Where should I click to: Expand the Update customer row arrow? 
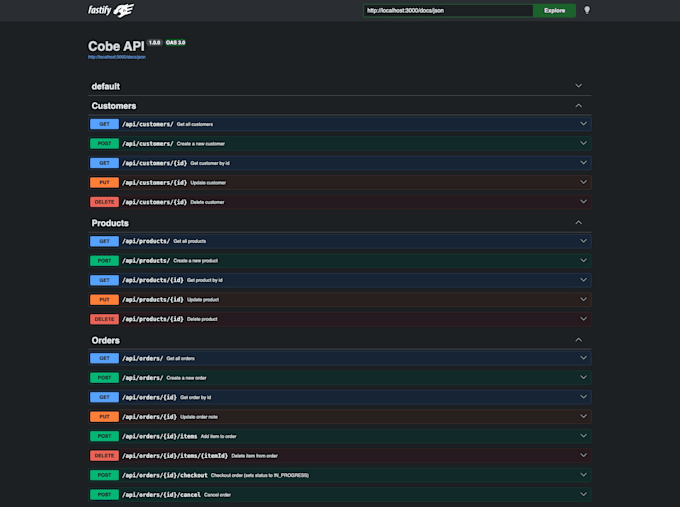point(583,182)
